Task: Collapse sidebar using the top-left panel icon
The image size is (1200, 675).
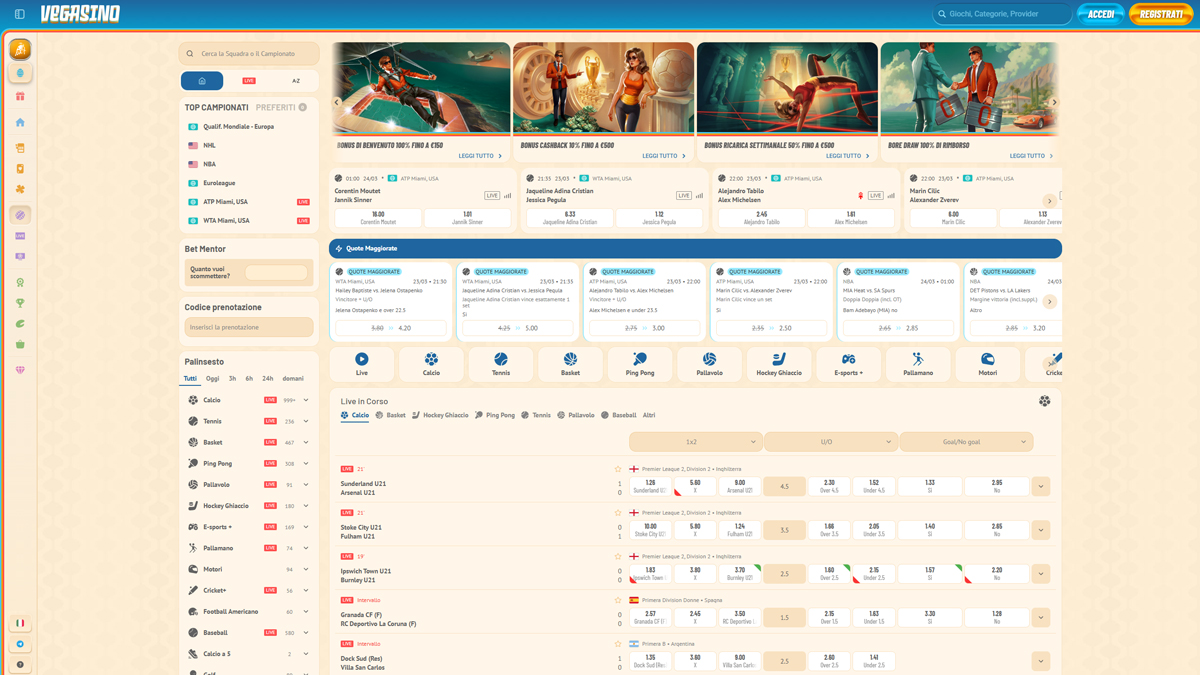Action: 19,14
